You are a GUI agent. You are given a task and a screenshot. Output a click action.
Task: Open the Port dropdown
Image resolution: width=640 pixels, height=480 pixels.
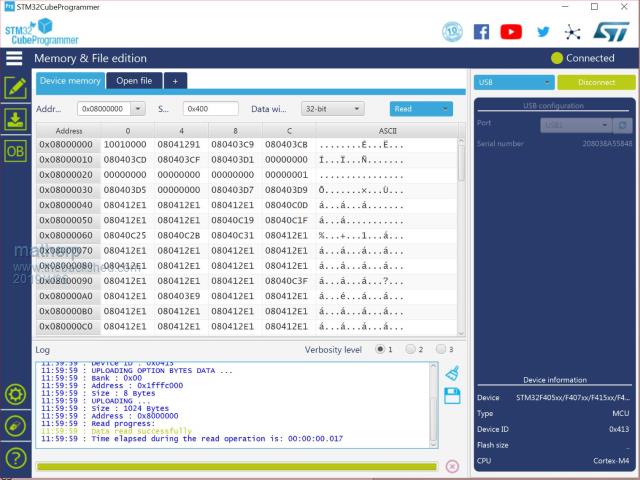576,125
